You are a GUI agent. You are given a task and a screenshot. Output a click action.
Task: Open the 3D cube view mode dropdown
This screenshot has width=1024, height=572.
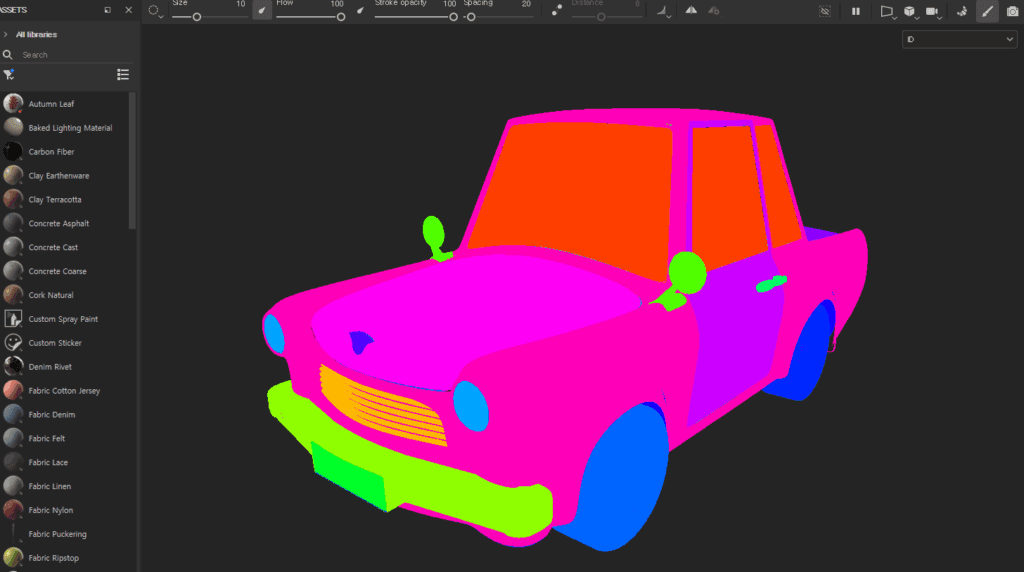point(910,12)
